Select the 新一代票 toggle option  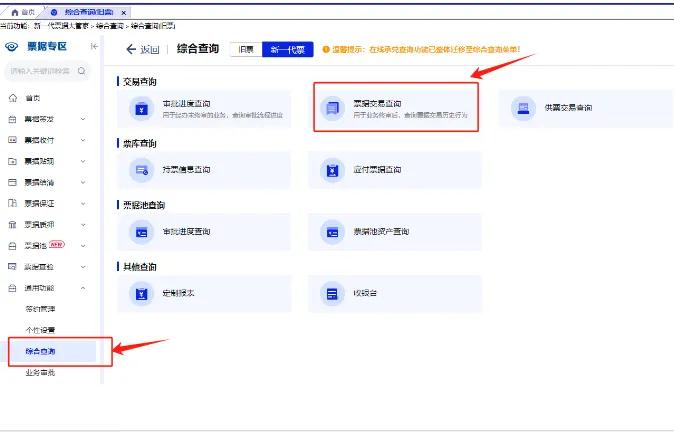click(x=288, y=49)
